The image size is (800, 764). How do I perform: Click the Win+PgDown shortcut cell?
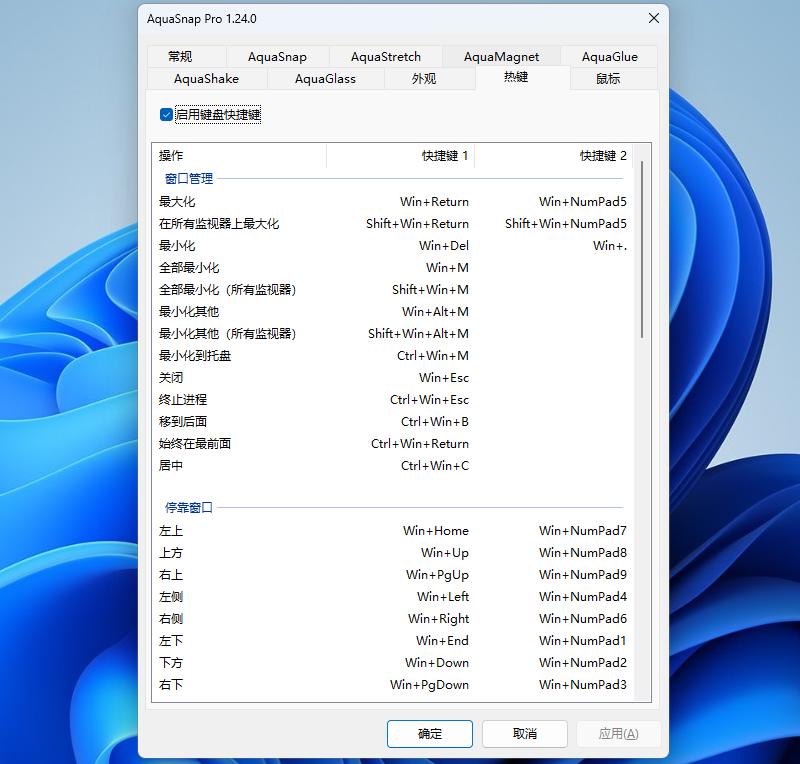429,684
